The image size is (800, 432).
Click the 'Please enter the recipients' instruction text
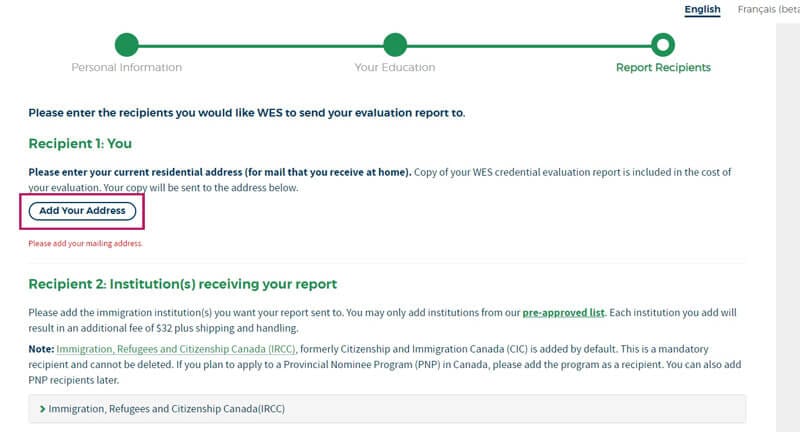tap(246, 113)
